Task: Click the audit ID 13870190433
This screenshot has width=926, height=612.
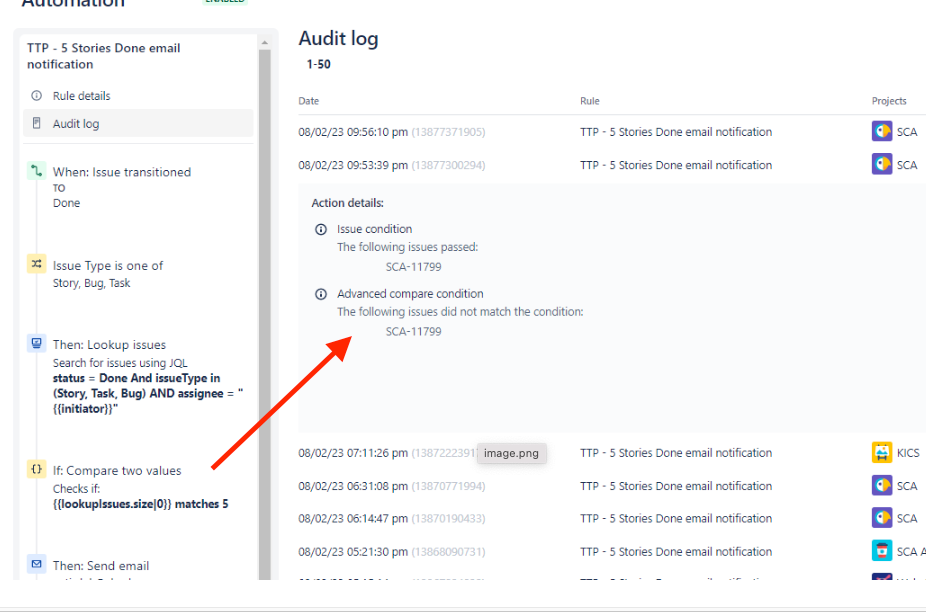Action: [x=448, y=519]
